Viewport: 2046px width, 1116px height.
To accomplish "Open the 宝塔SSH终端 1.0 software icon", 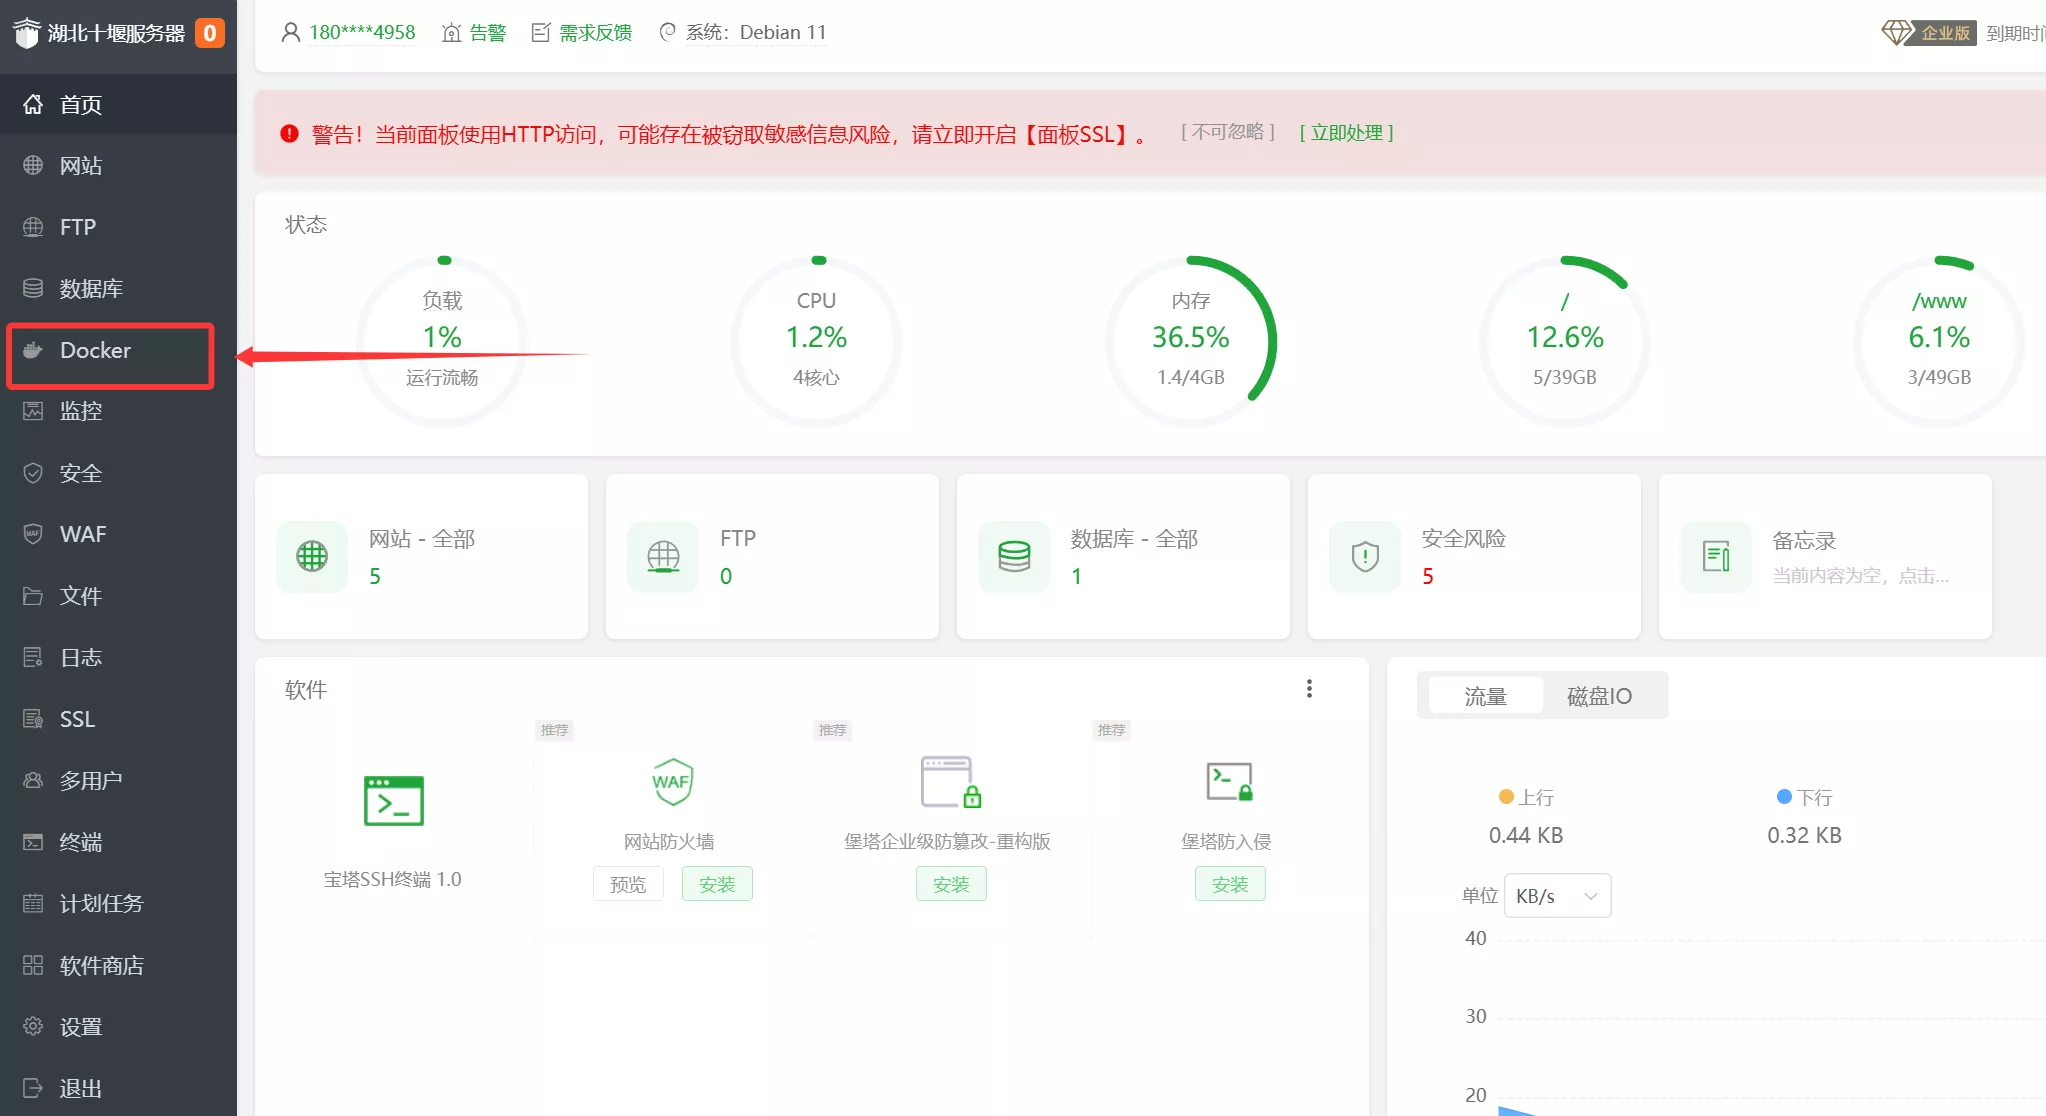I will [x=393, y=801].
